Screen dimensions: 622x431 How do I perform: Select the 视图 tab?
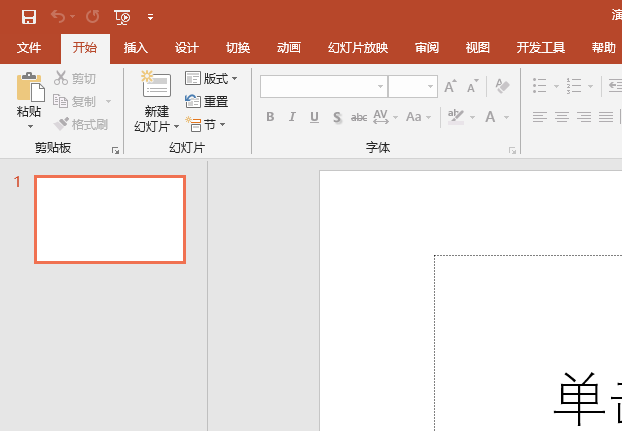(478, 48)
